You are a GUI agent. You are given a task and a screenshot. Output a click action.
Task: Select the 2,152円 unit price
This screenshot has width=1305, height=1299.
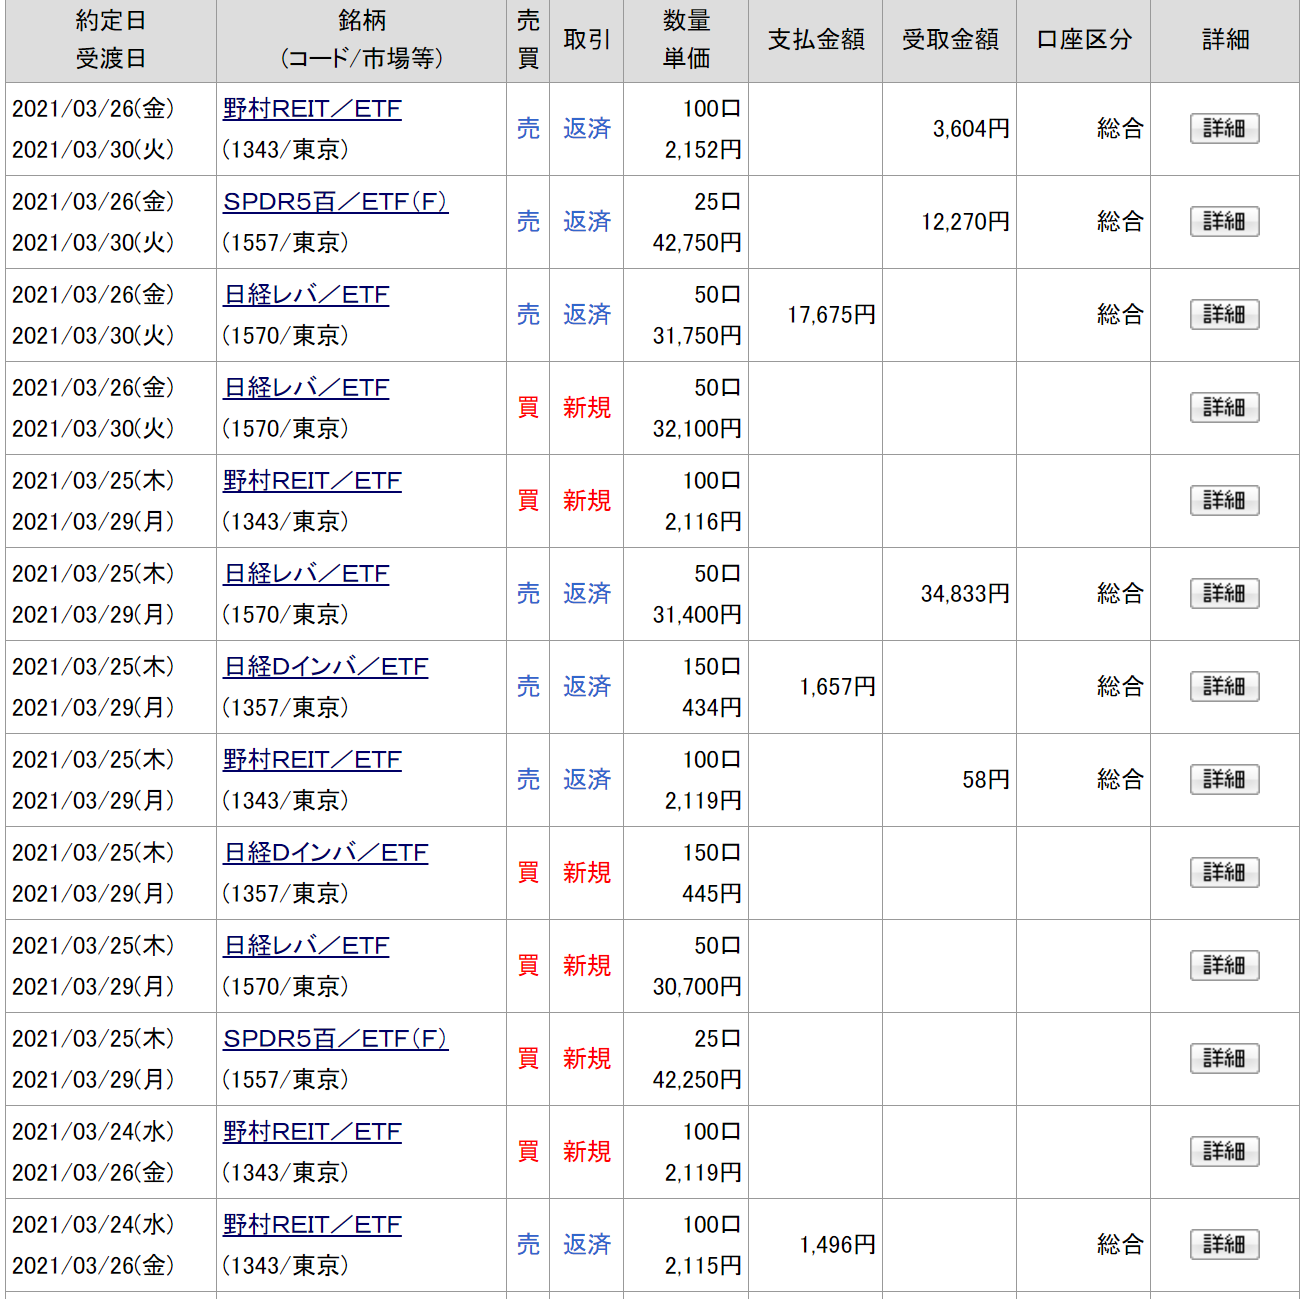703,150
